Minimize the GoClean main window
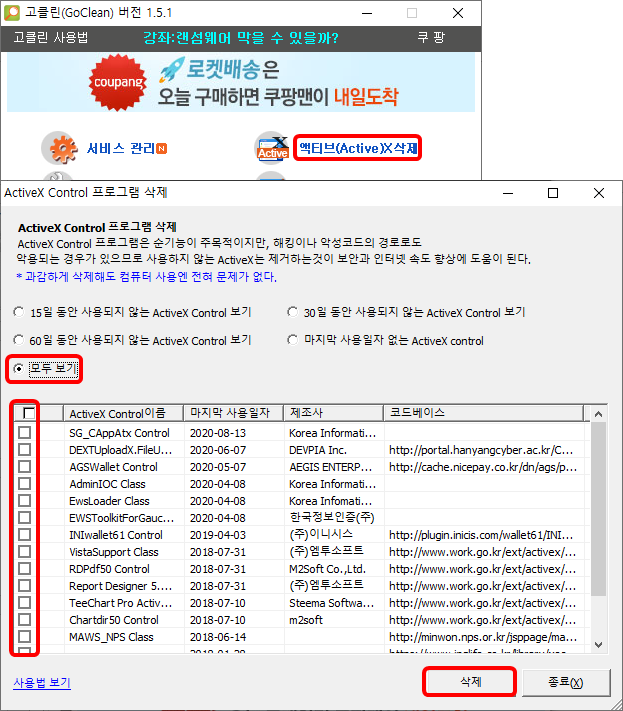This screenshot has height=711, width=623. pos(367,13)
